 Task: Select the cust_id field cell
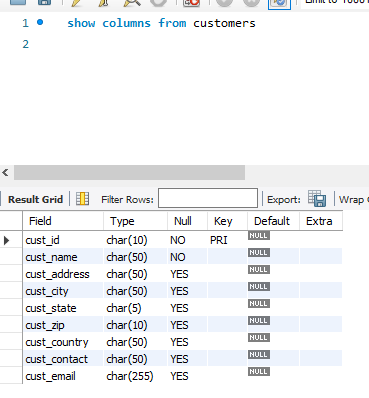click(x=63, y=240)
